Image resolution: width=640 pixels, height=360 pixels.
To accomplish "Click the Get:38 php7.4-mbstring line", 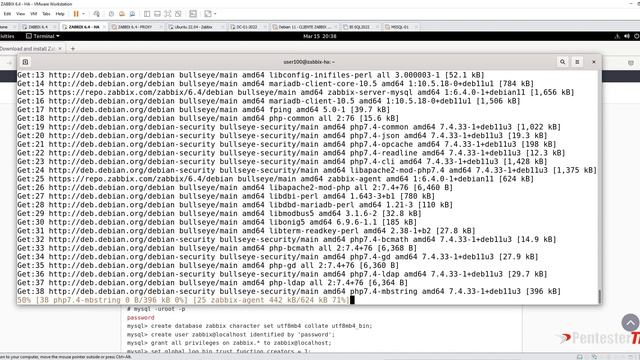I will pos(289,291).
